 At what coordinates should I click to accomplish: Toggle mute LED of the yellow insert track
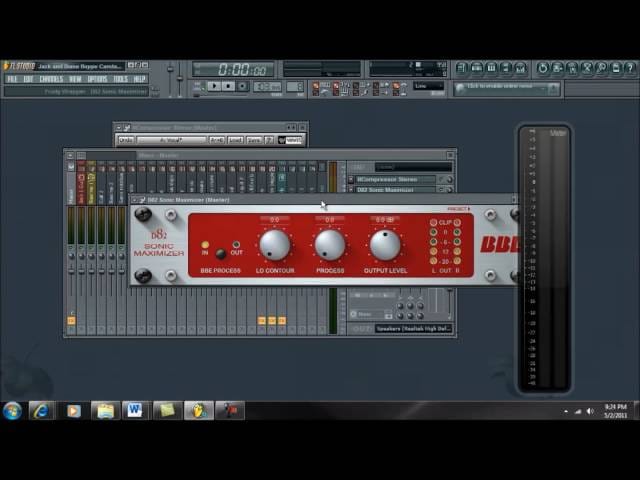[x=91, y=248]
